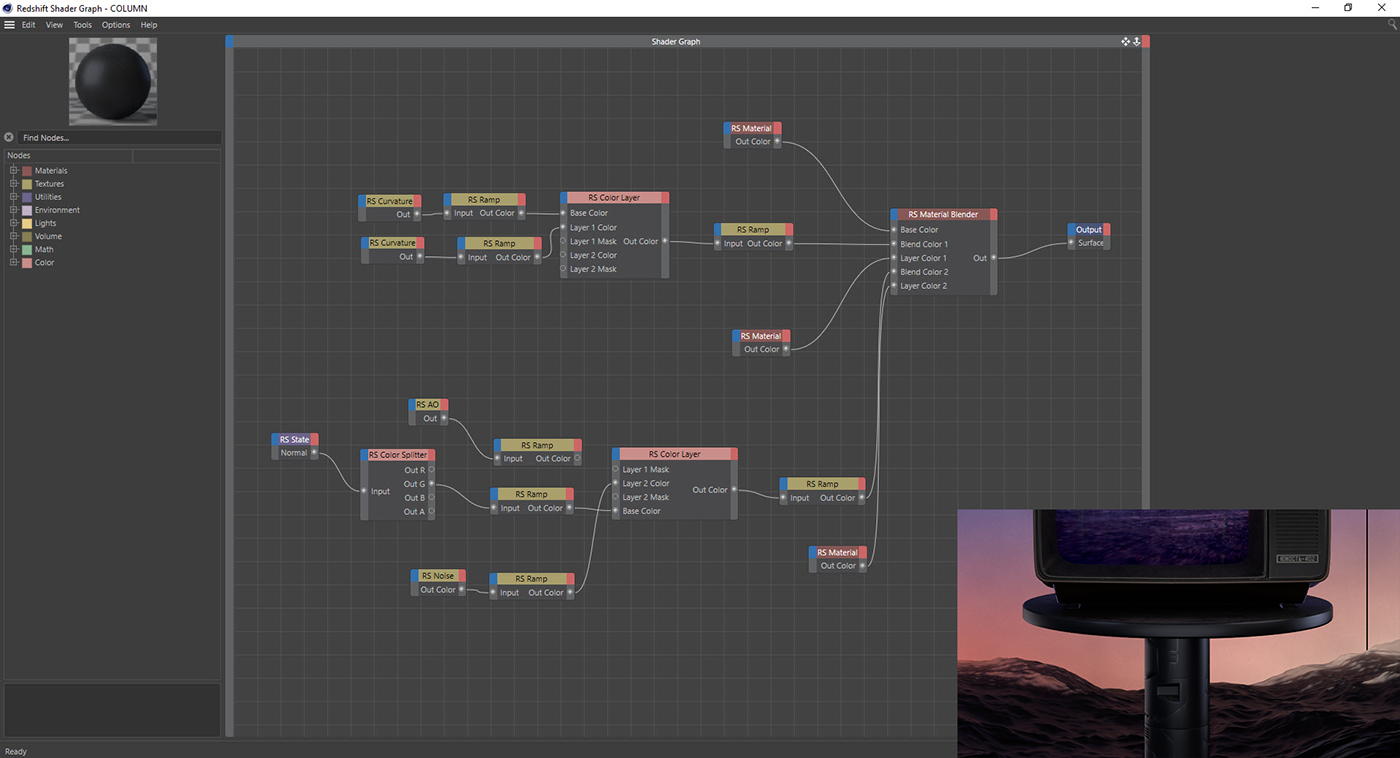Expand the Utilities node category
The image size is (1400, 758).
coord(14,197)
